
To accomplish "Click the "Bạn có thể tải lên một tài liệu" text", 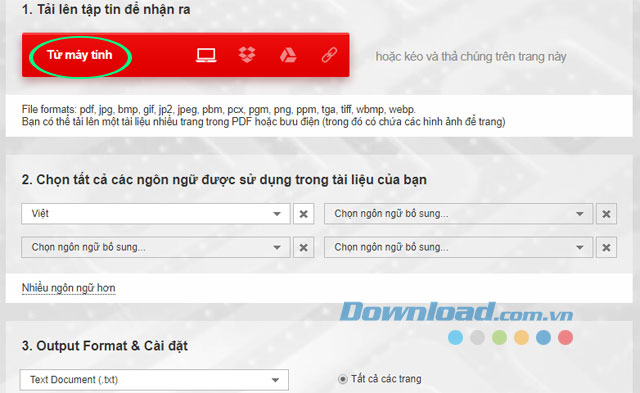I will coord(263,122).
